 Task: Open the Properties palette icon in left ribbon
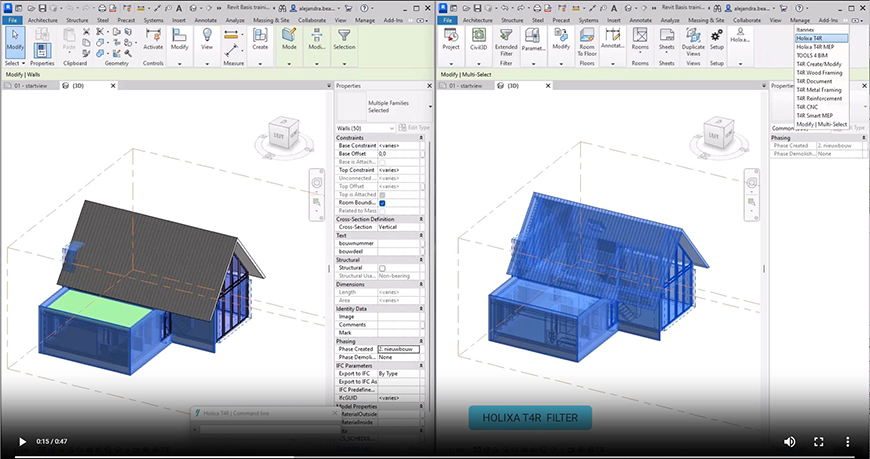pos(42,50)
